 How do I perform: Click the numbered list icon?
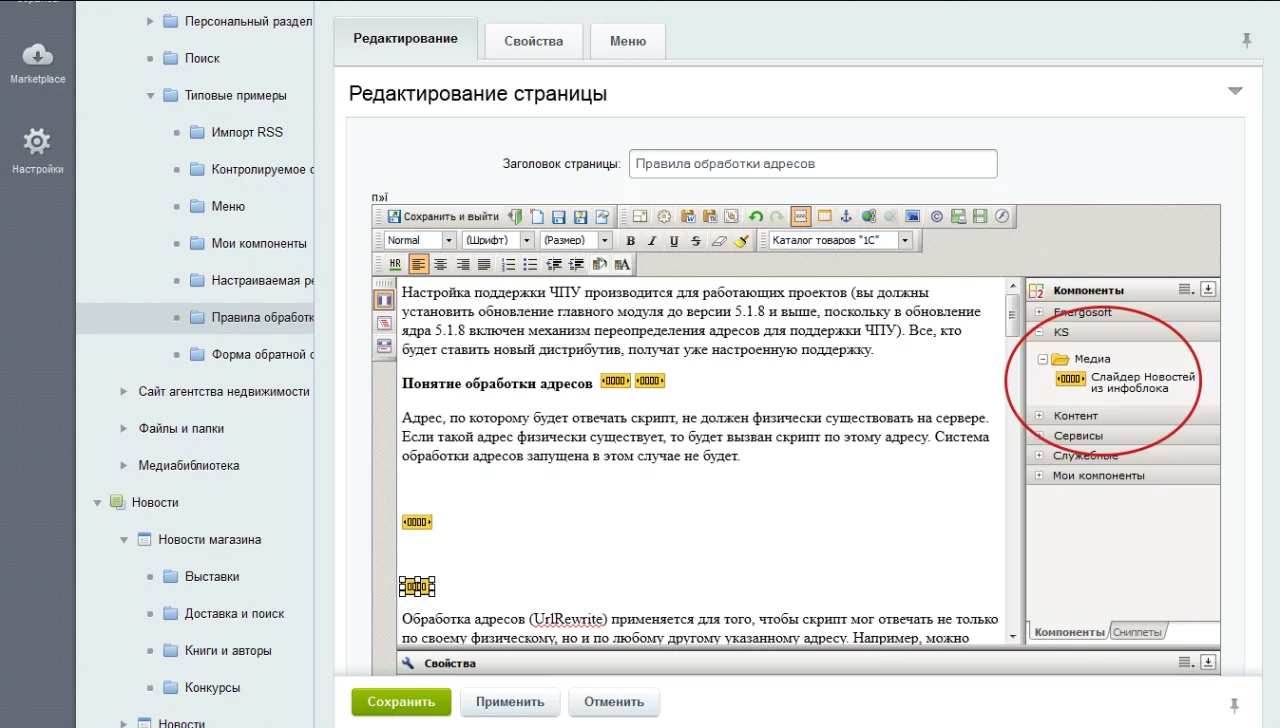point(508,265)
